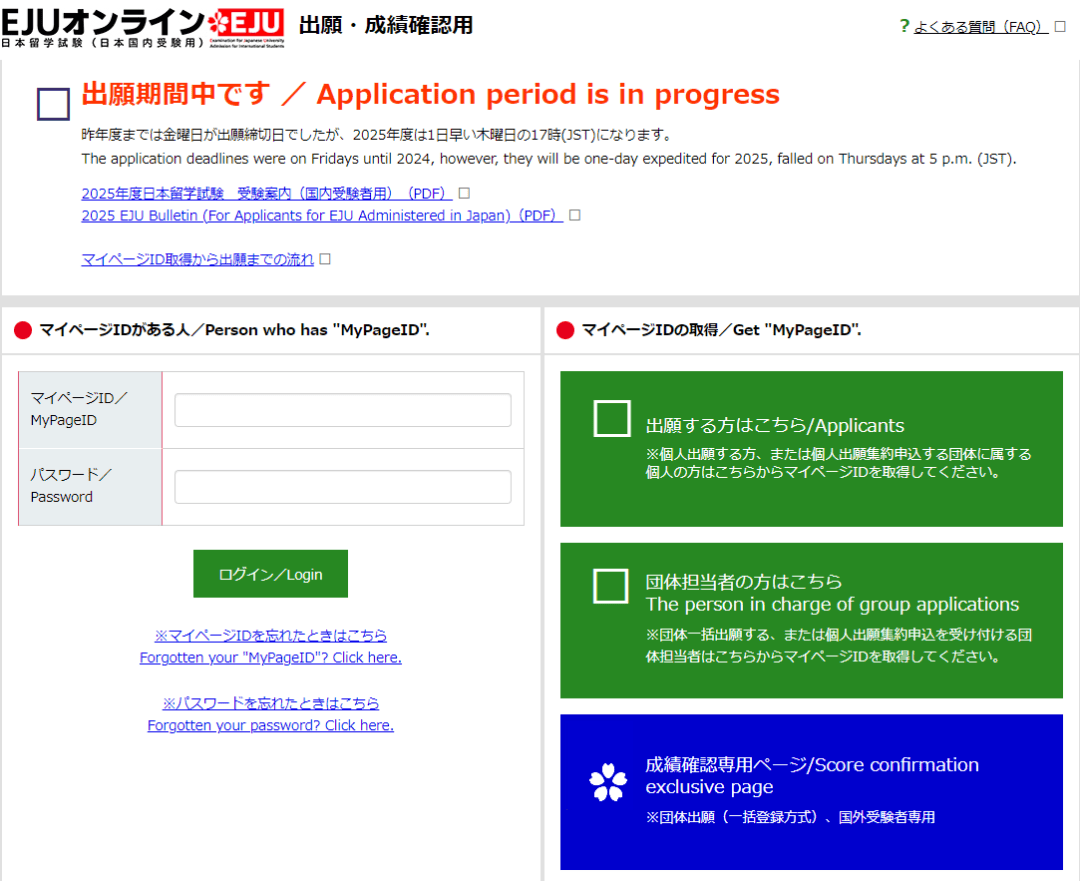1080x881 pixels.
Task: Click the external-link icon beside FAQ
Action: point(1060,26)
